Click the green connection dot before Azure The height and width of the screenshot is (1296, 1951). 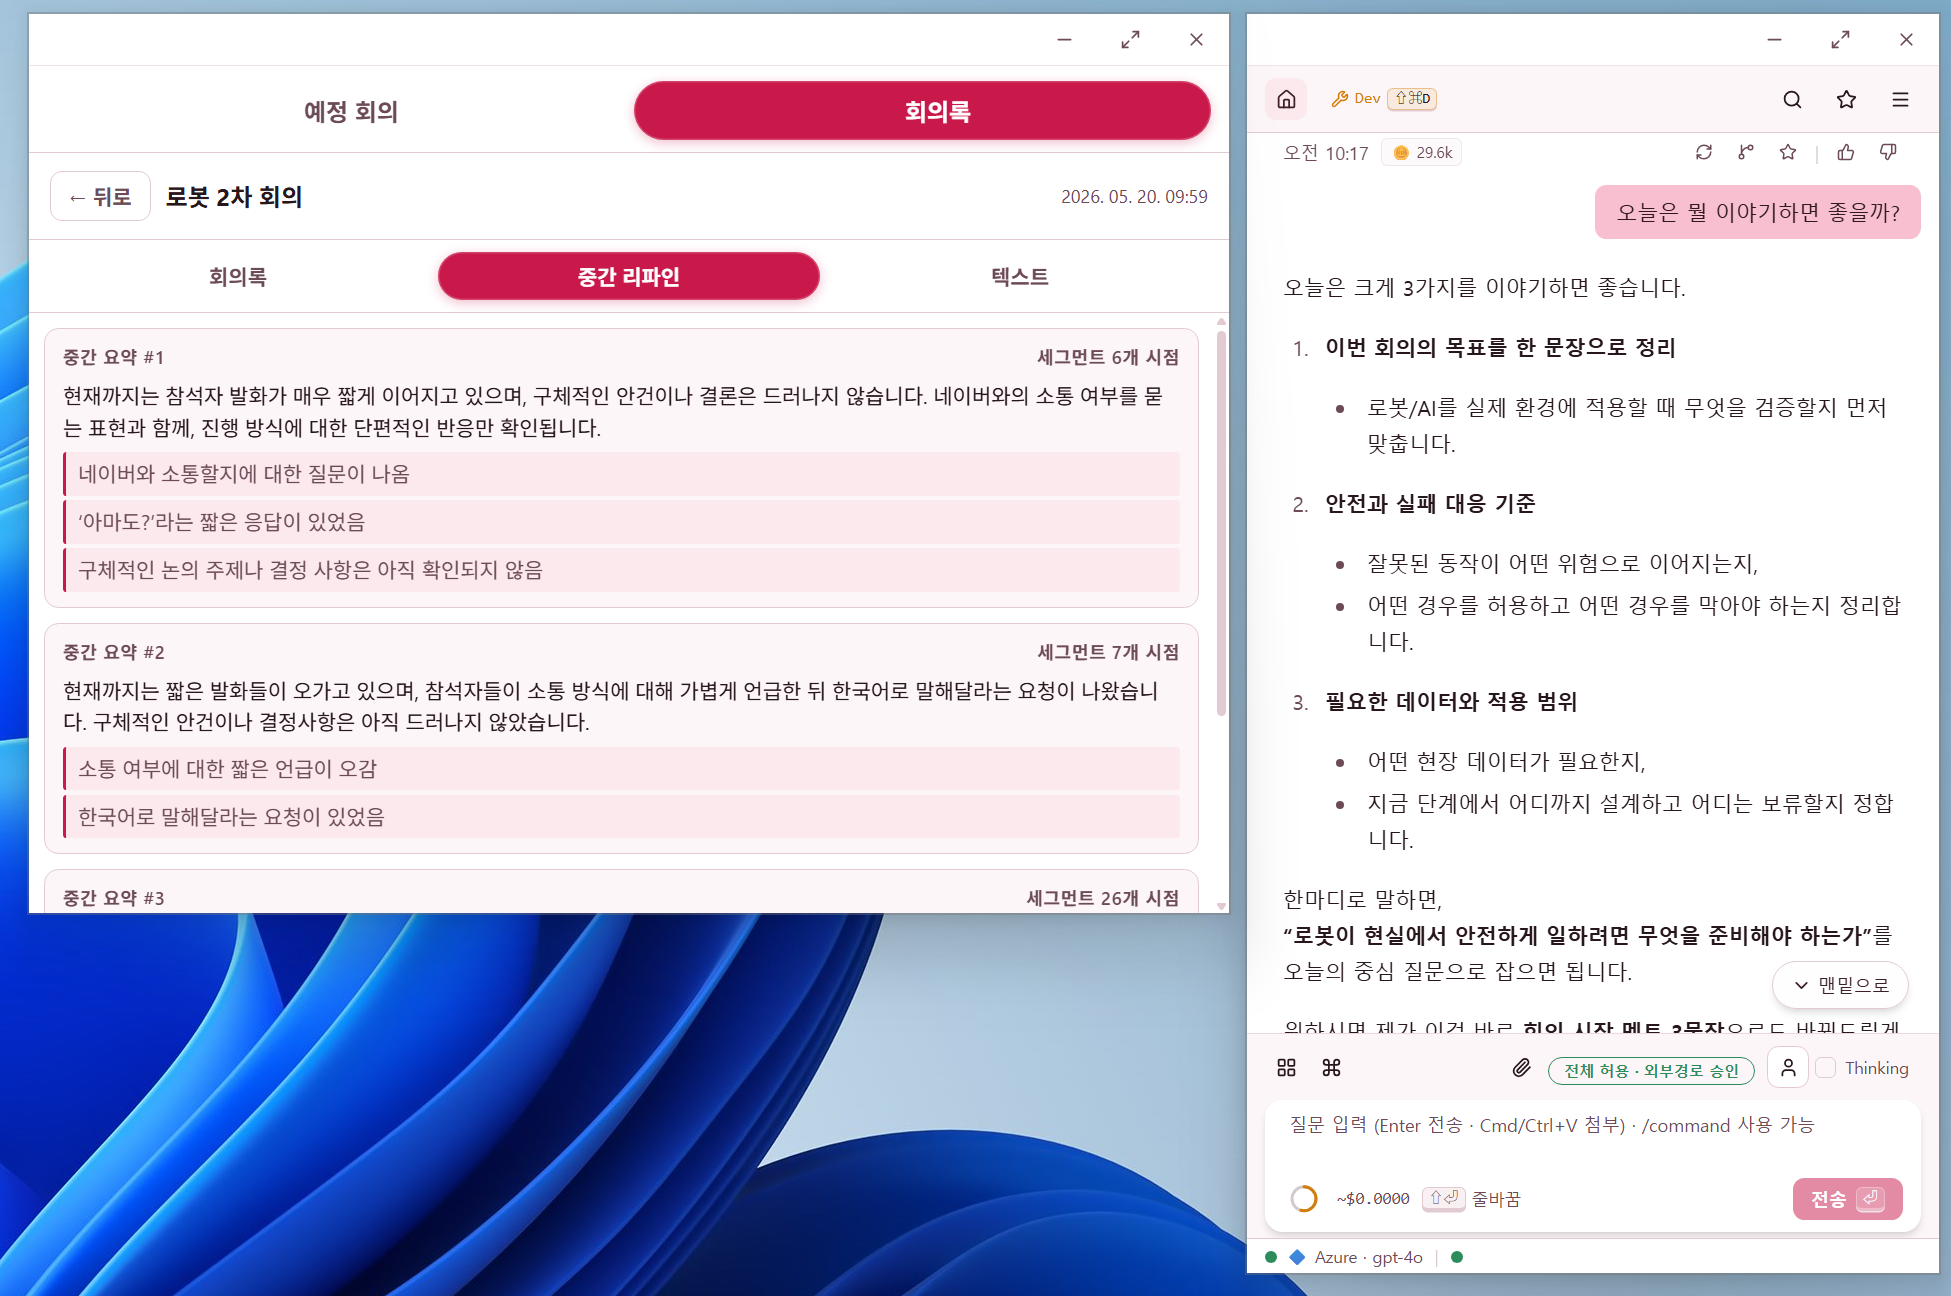tap(1271, 1257)
